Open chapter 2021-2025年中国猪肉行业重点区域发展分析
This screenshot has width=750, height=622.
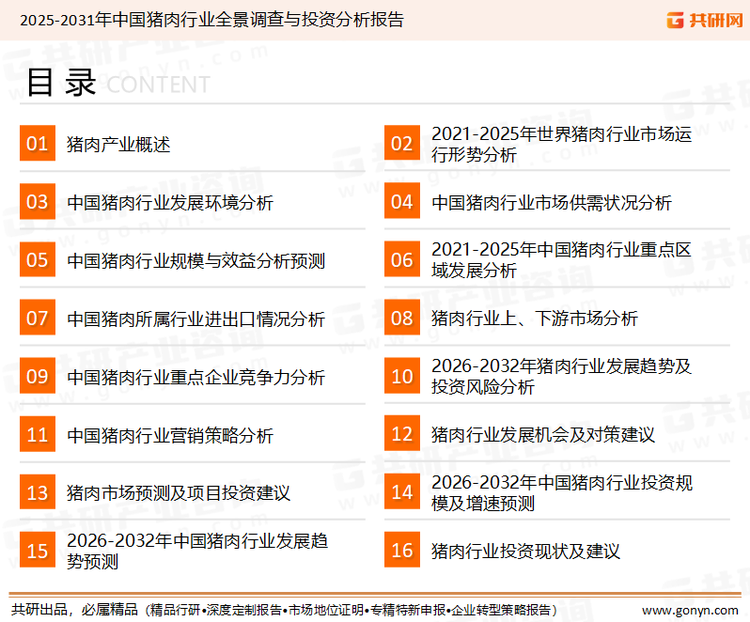point(562,260)
